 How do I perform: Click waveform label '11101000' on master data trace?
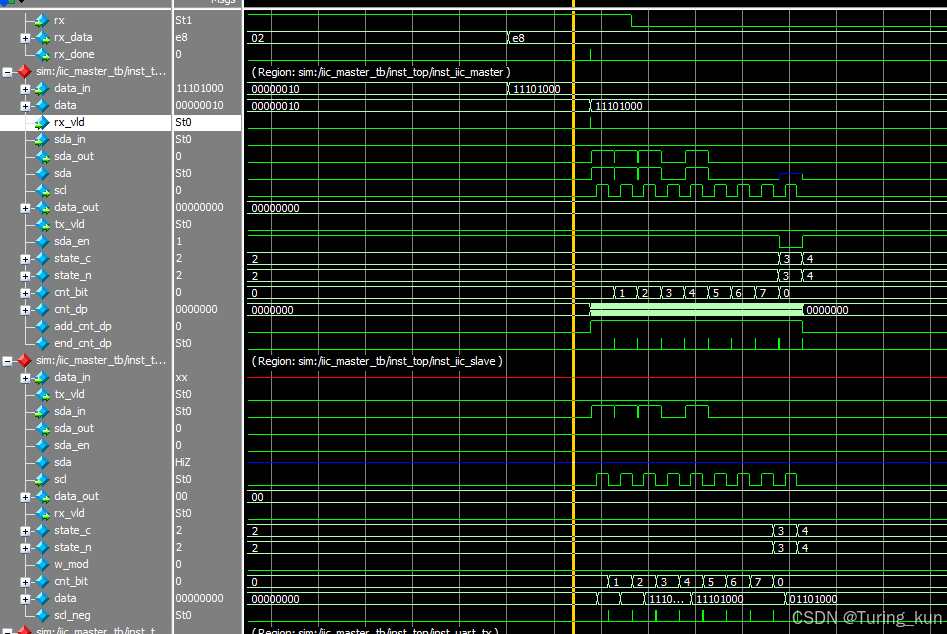point(618,106)
